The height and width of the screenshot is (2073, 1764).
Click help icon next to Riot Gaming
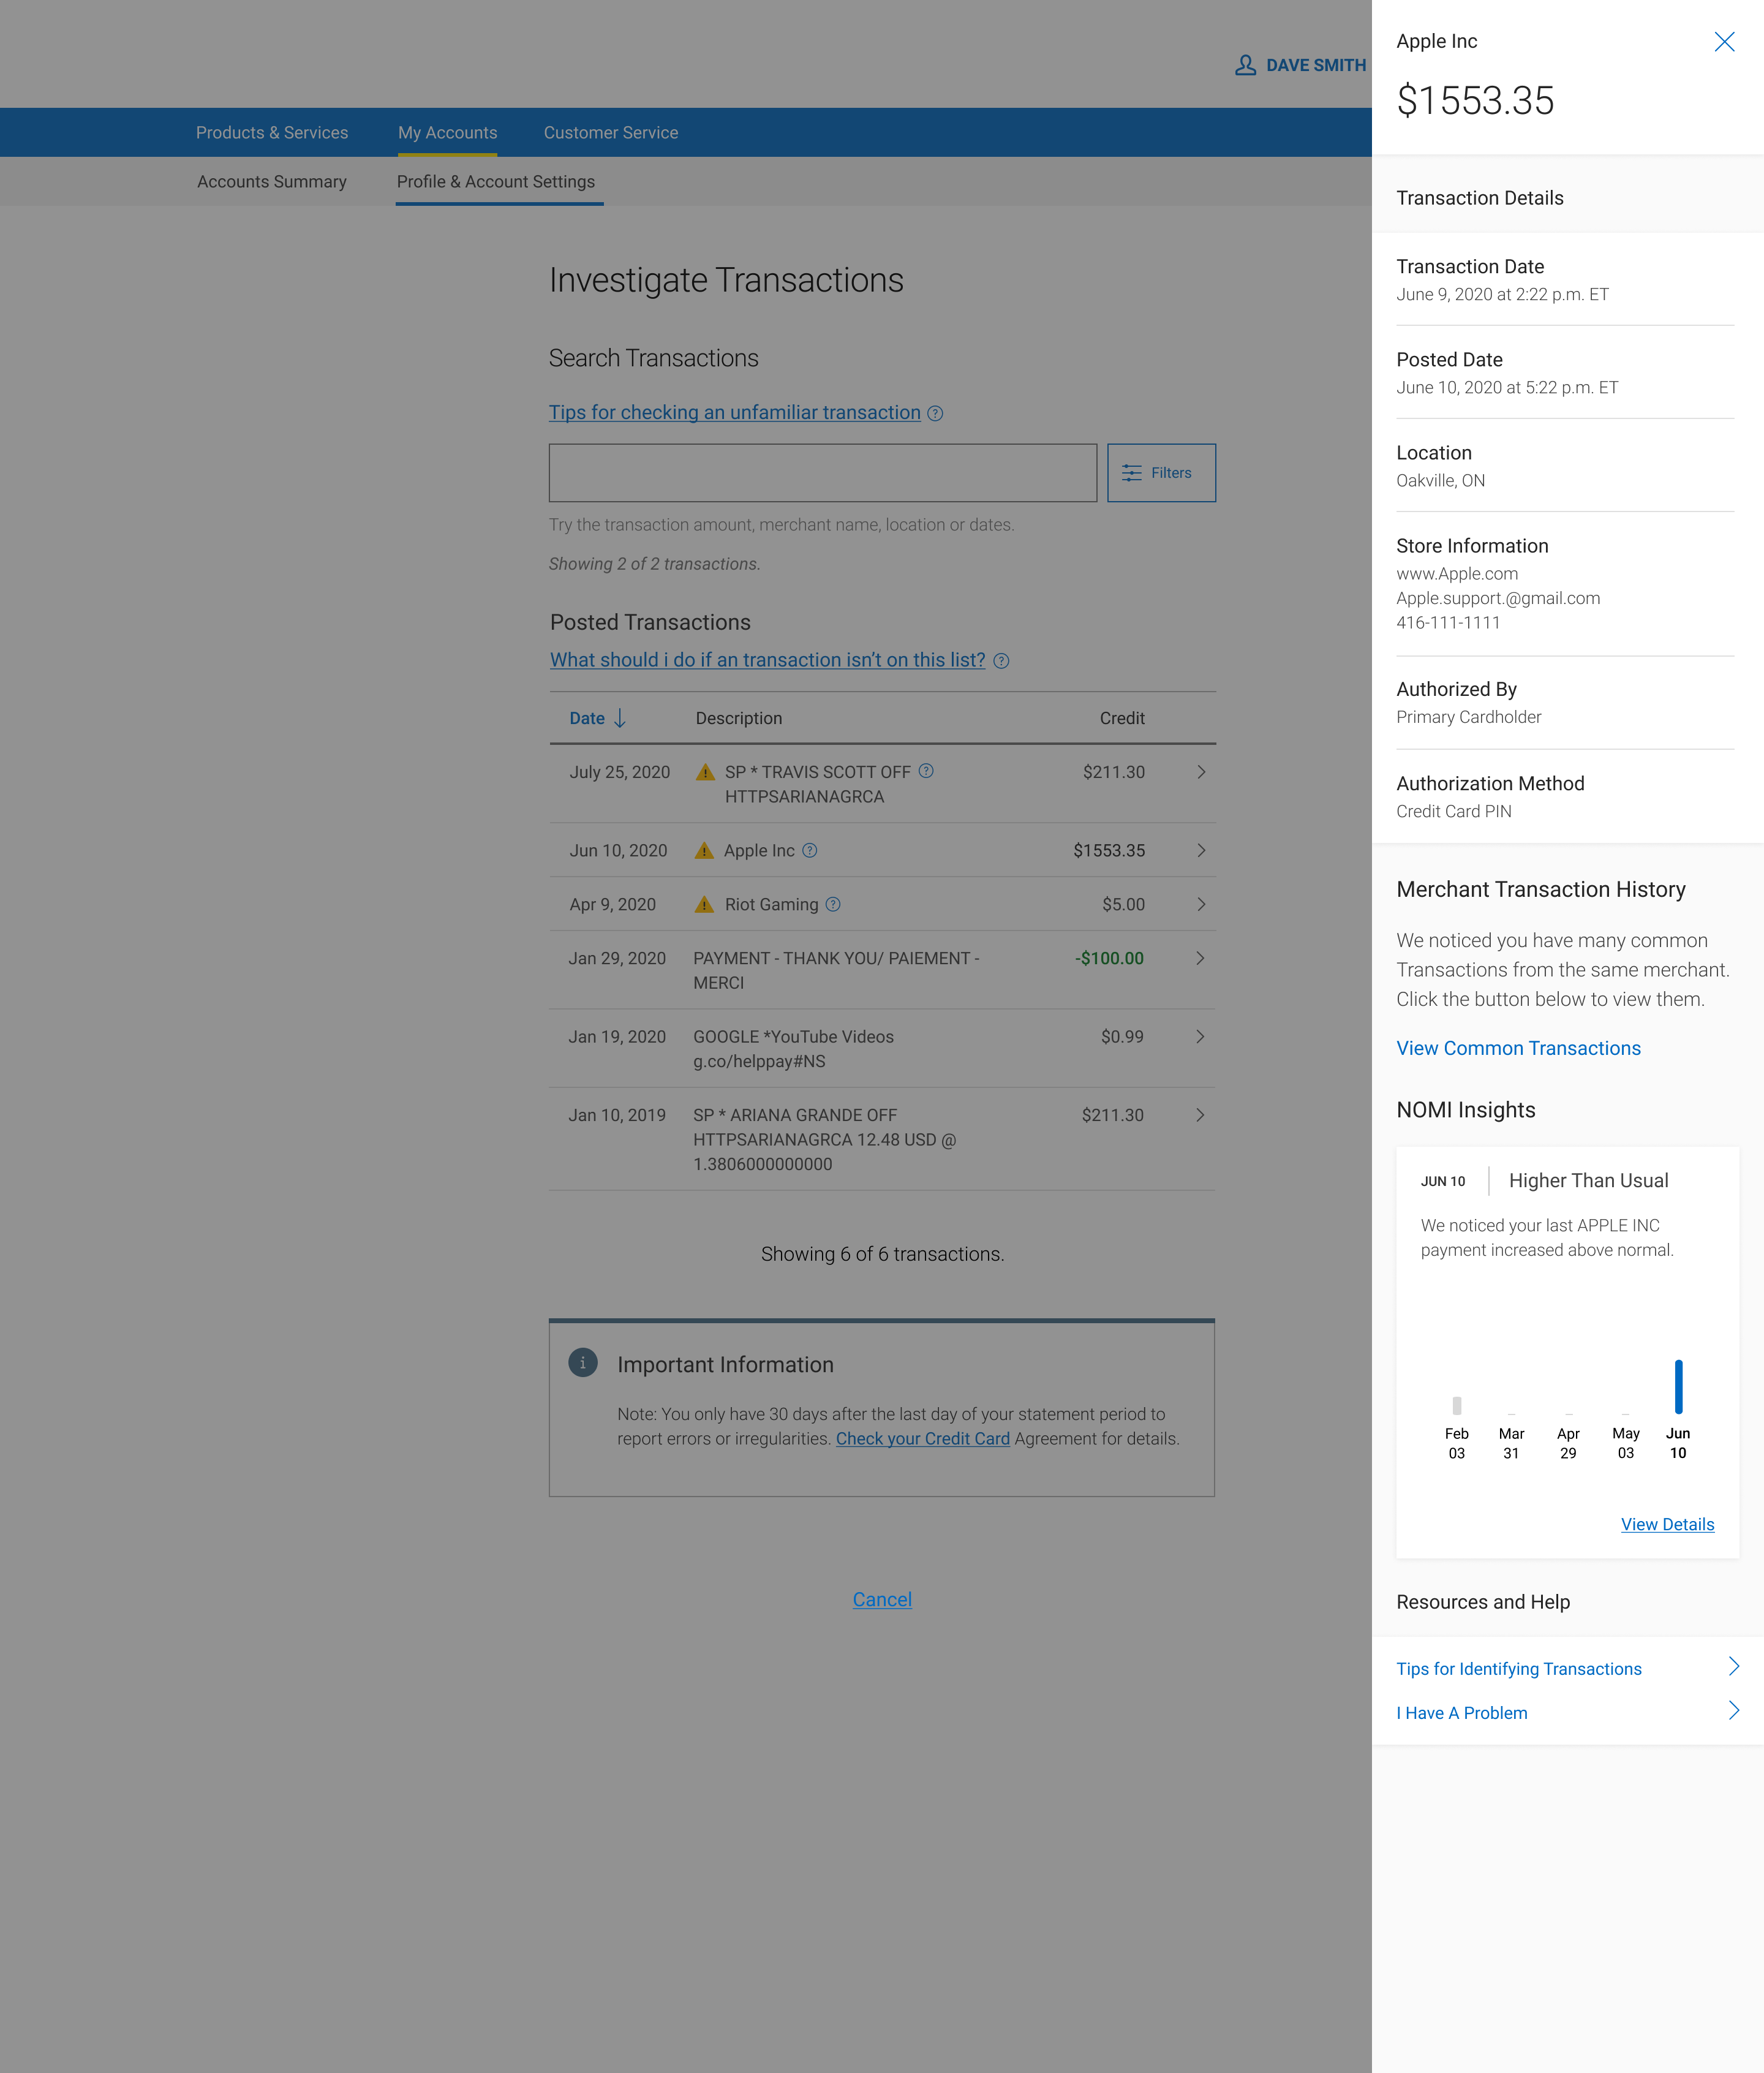tap(833, 904)
